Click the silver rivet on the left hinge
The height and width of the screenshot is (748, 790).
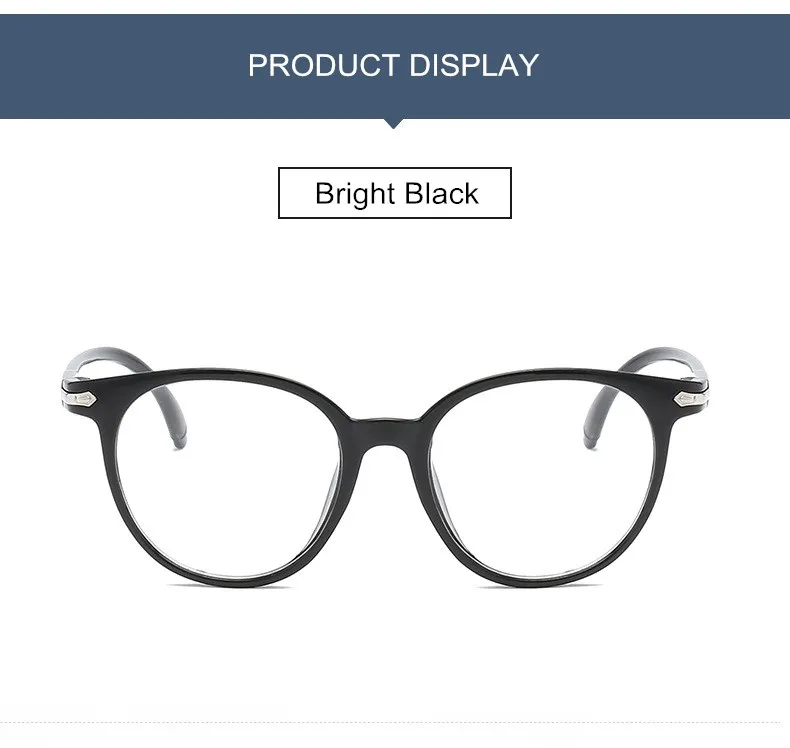coord(82,400)
